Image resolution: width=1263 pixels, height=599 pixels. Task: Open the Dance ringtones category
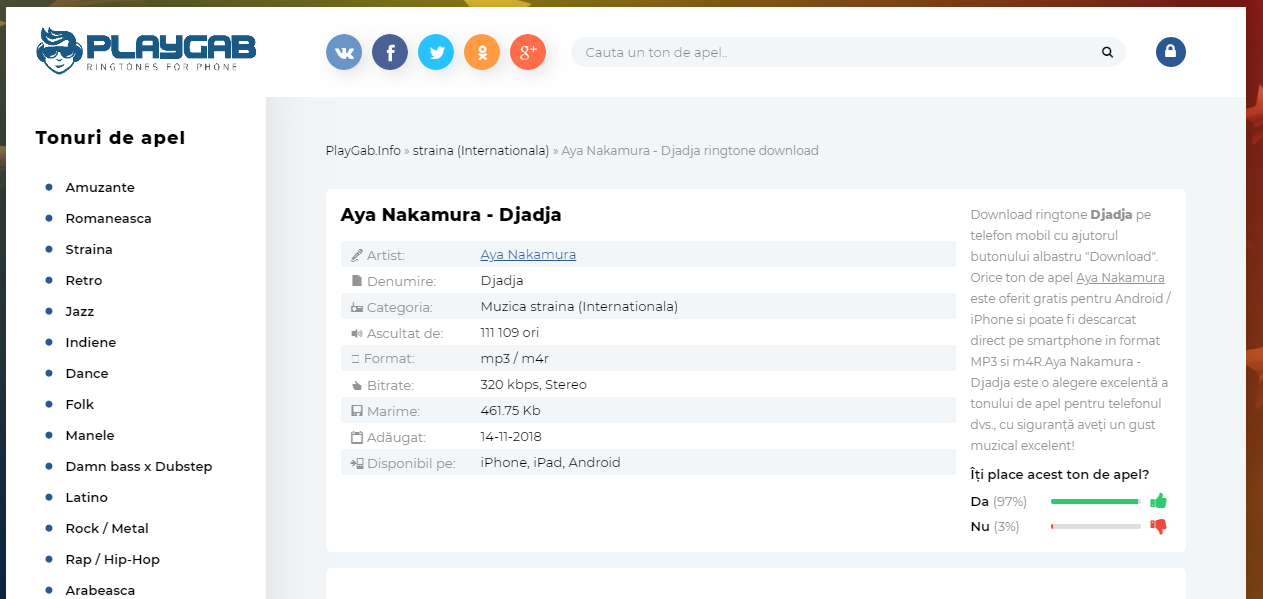click(87, 373)
